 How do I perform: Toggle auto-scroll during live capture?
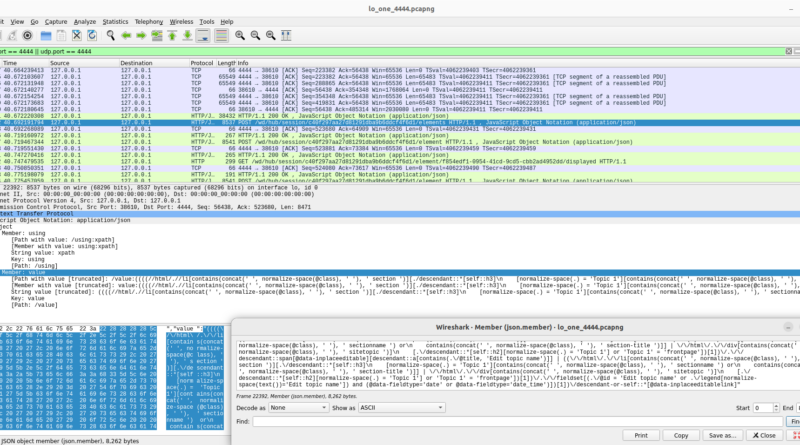[x=203, y=35]
